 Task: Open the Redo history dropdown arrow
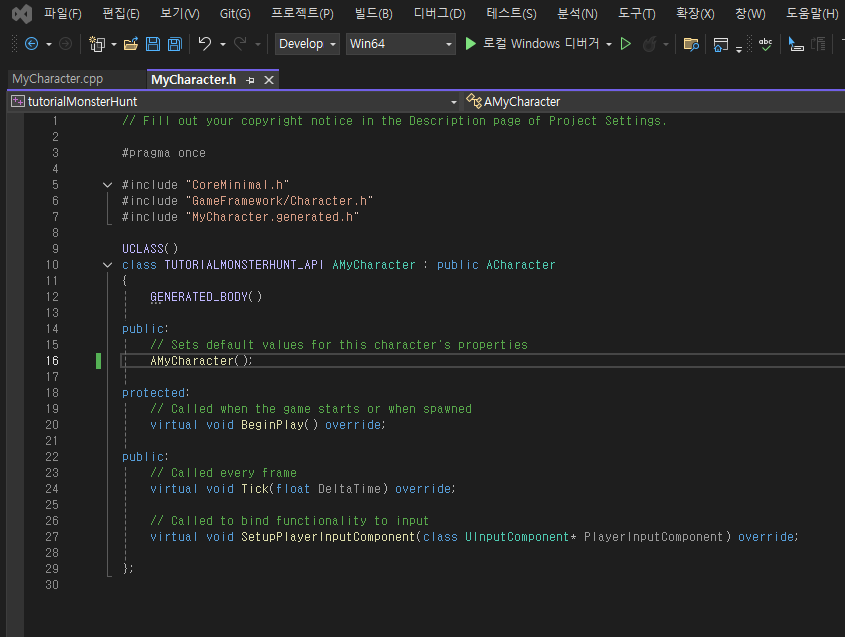click(x=258, y=44)
